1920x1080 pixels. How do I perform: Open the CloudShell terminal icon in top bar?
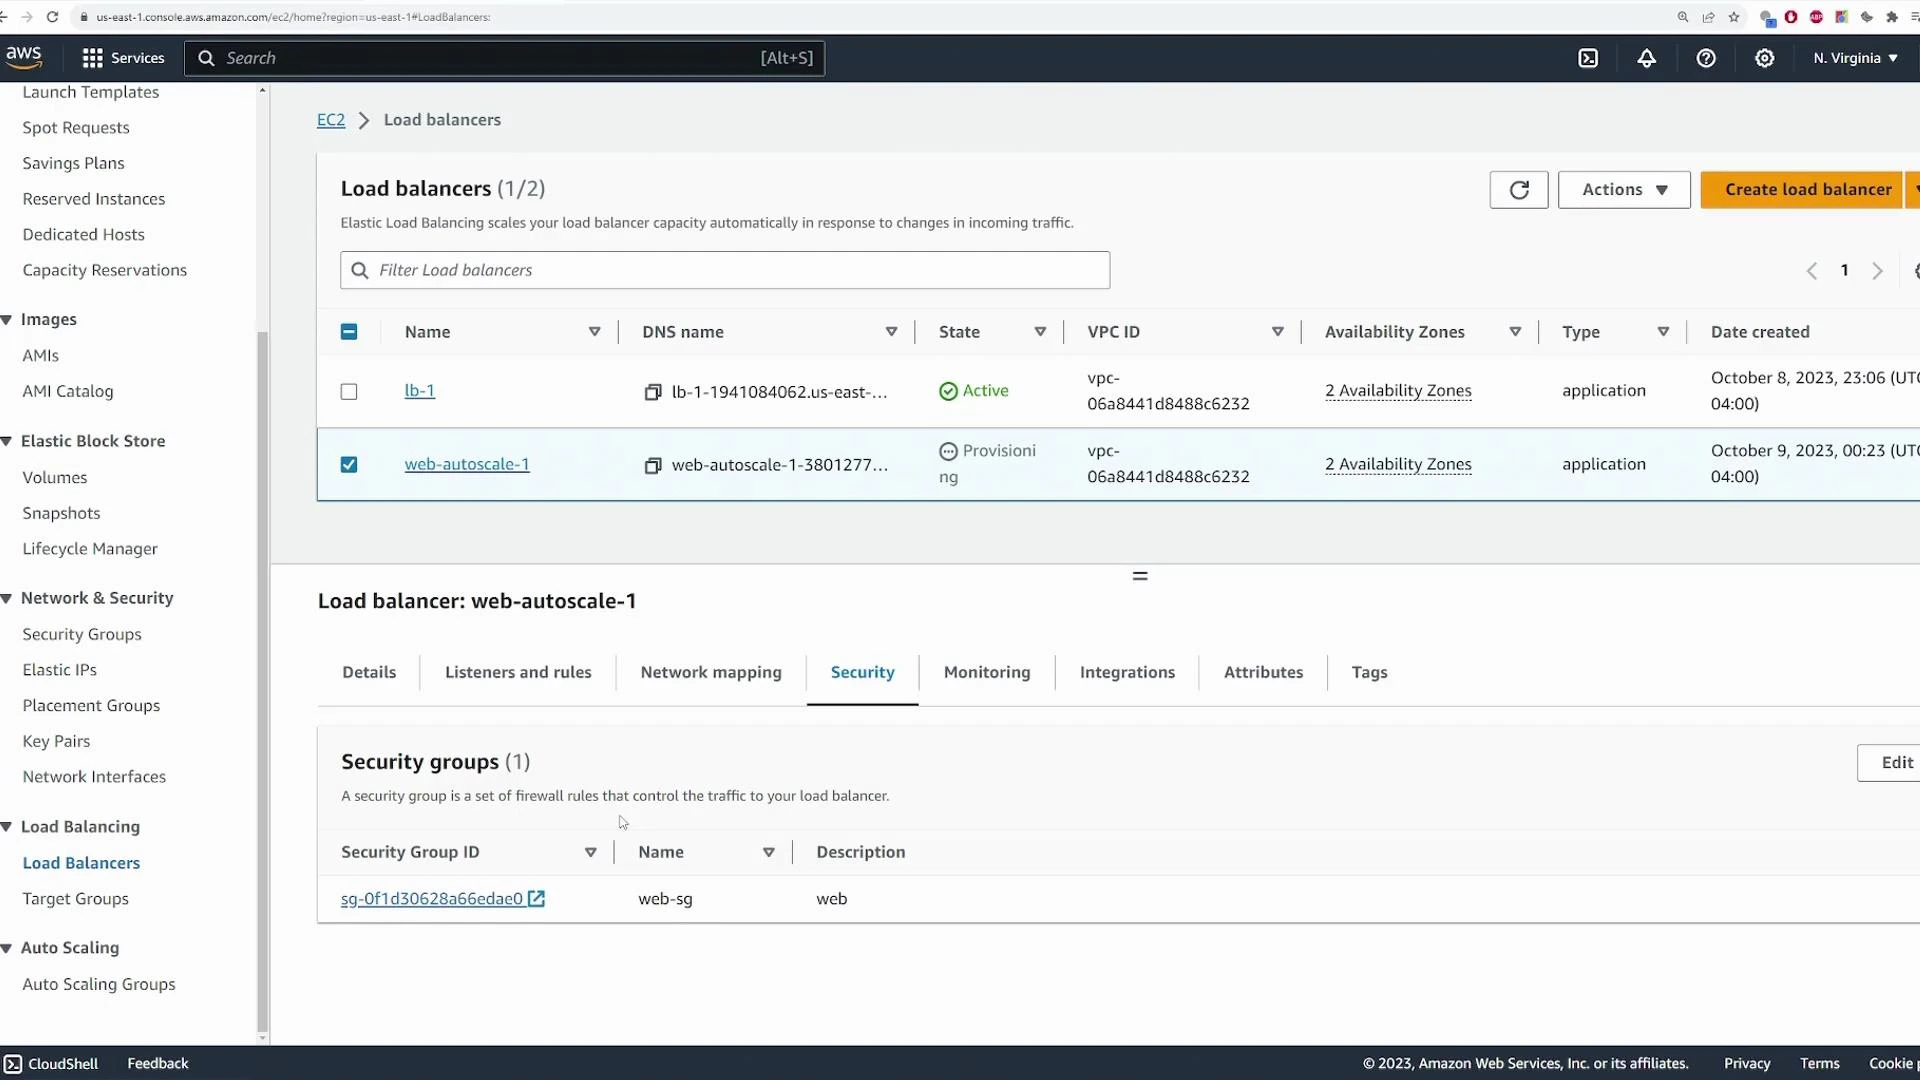(x=1589, y=58)
